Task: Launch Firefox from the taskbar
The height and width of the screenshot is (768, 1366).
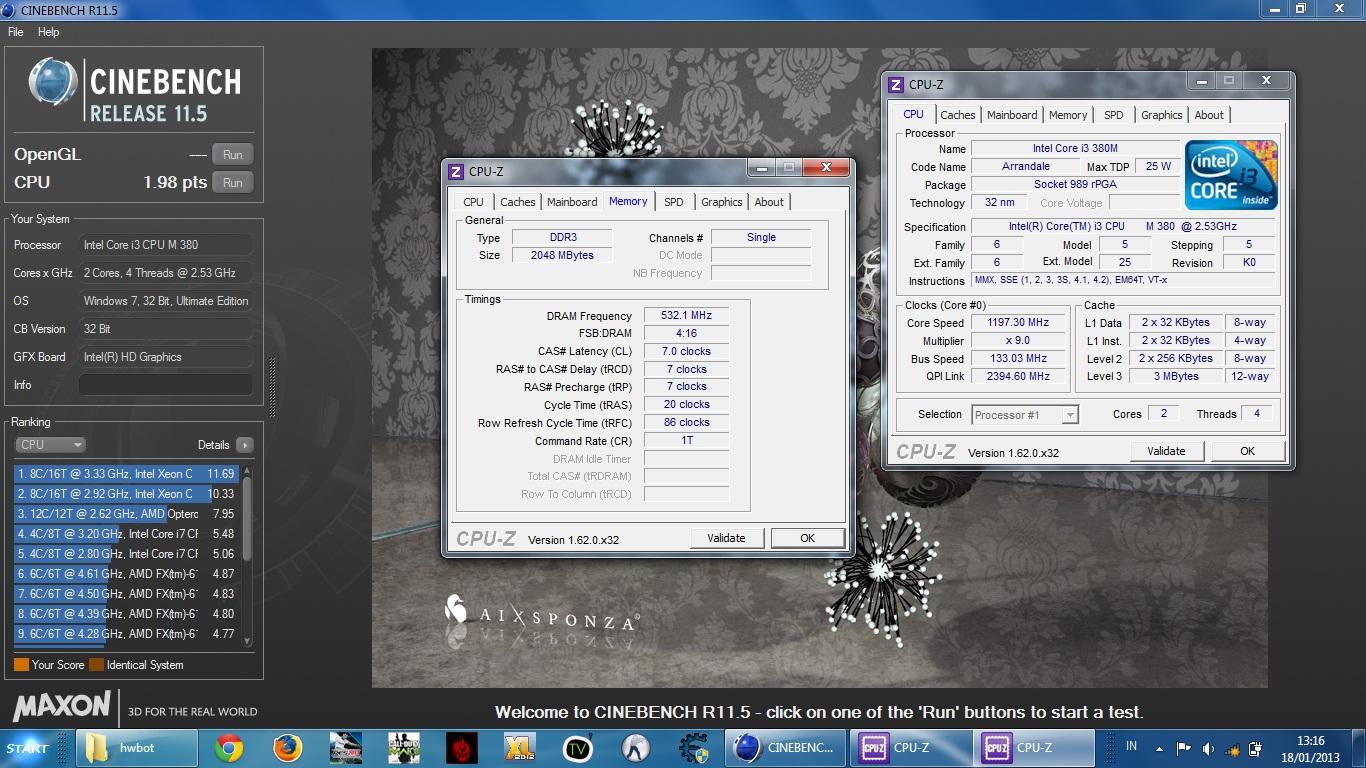Action: (x=287, y=747)
